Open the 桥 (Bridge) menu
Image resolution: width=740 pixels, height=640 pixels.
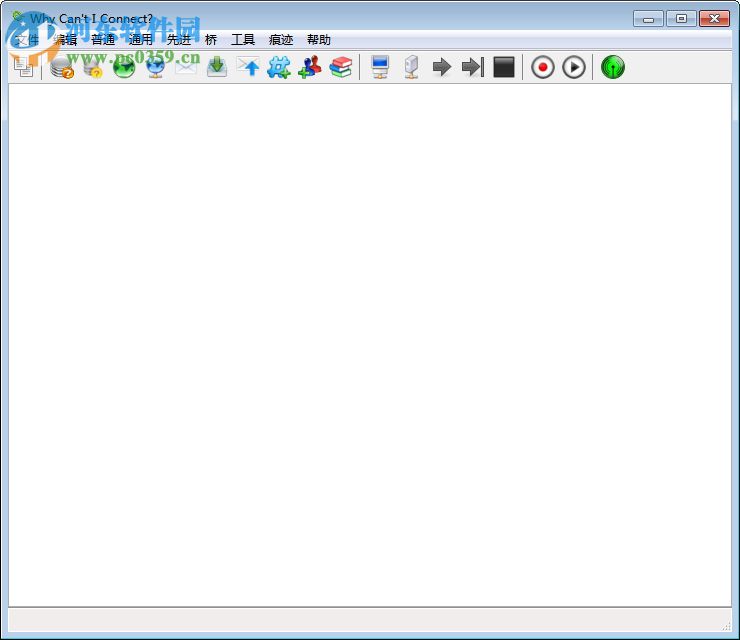pyautogui.click(x=211, y=40)
